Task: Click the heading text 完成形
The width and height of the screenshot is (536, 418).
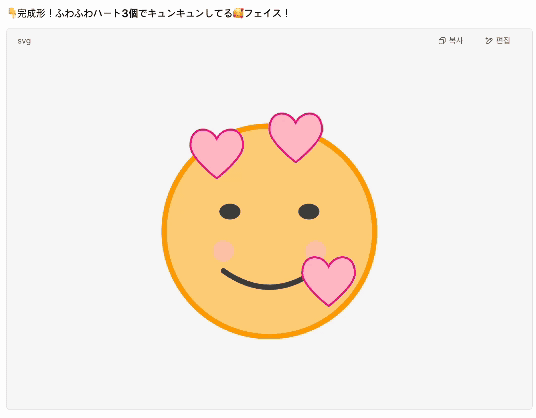Action: (x=31, y=13)
